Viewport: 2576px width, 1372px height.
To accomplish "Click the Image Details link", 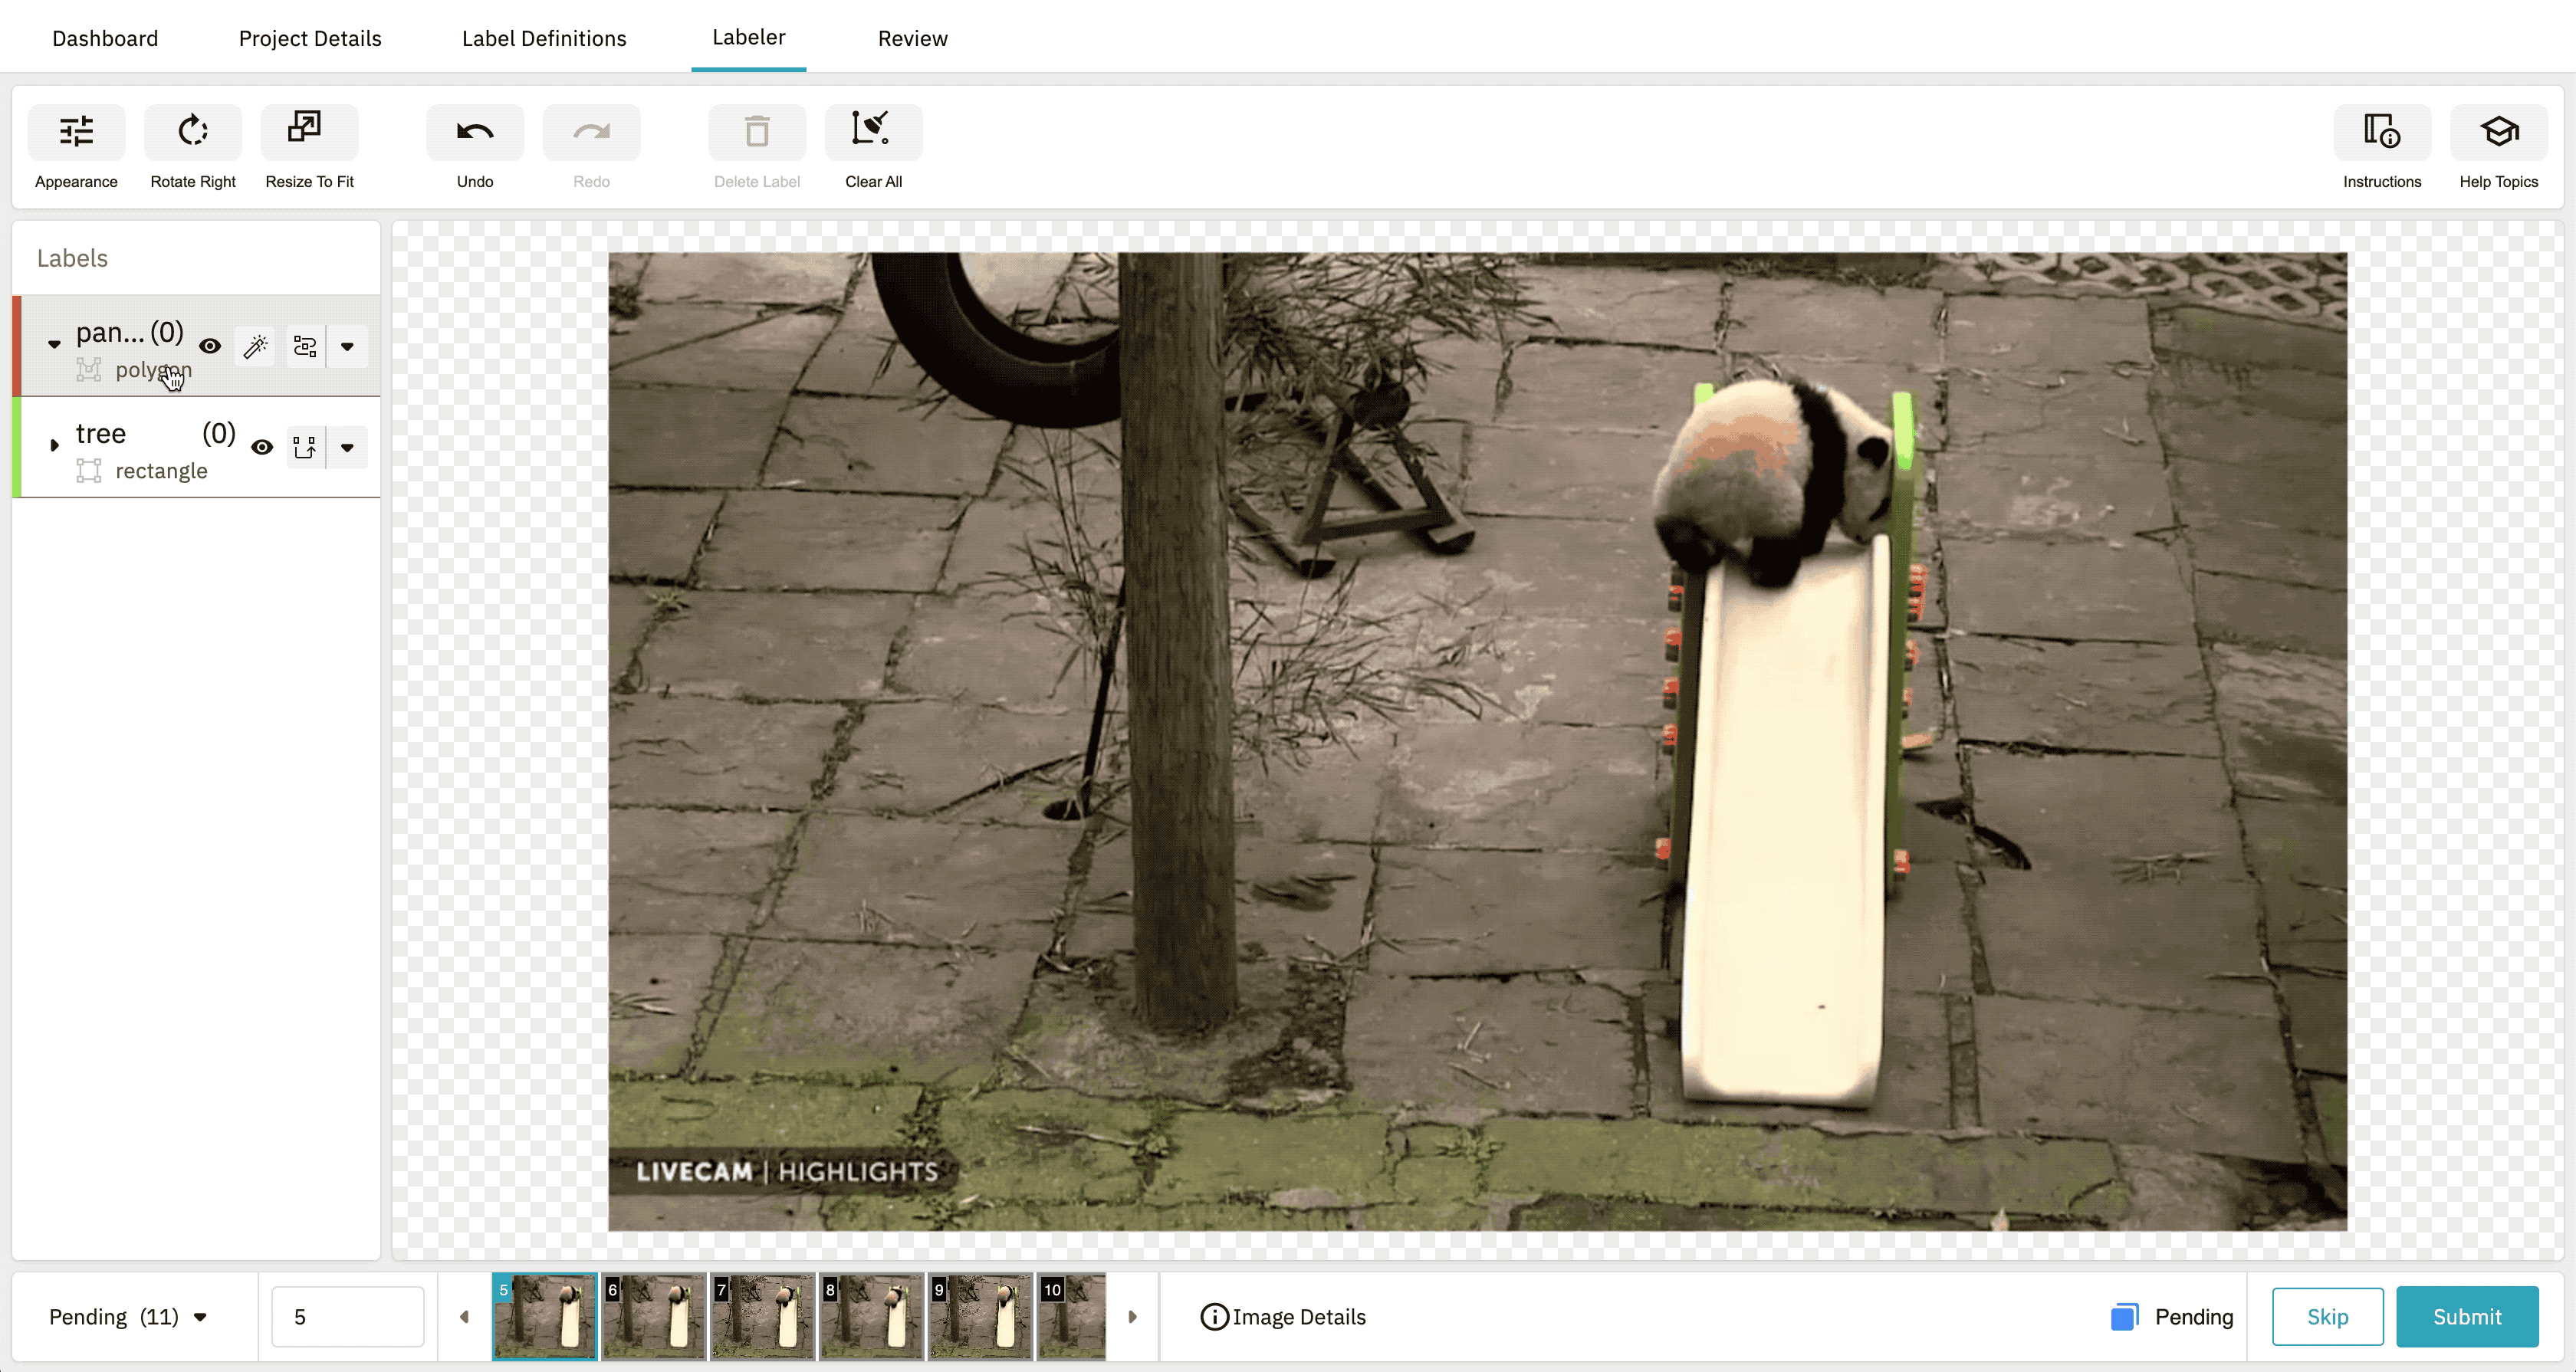I will point(1299,1317).
